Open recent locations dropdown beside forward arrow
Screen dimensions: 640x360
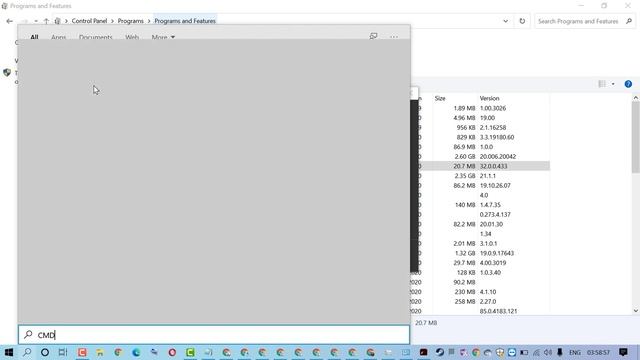point(36,21)
